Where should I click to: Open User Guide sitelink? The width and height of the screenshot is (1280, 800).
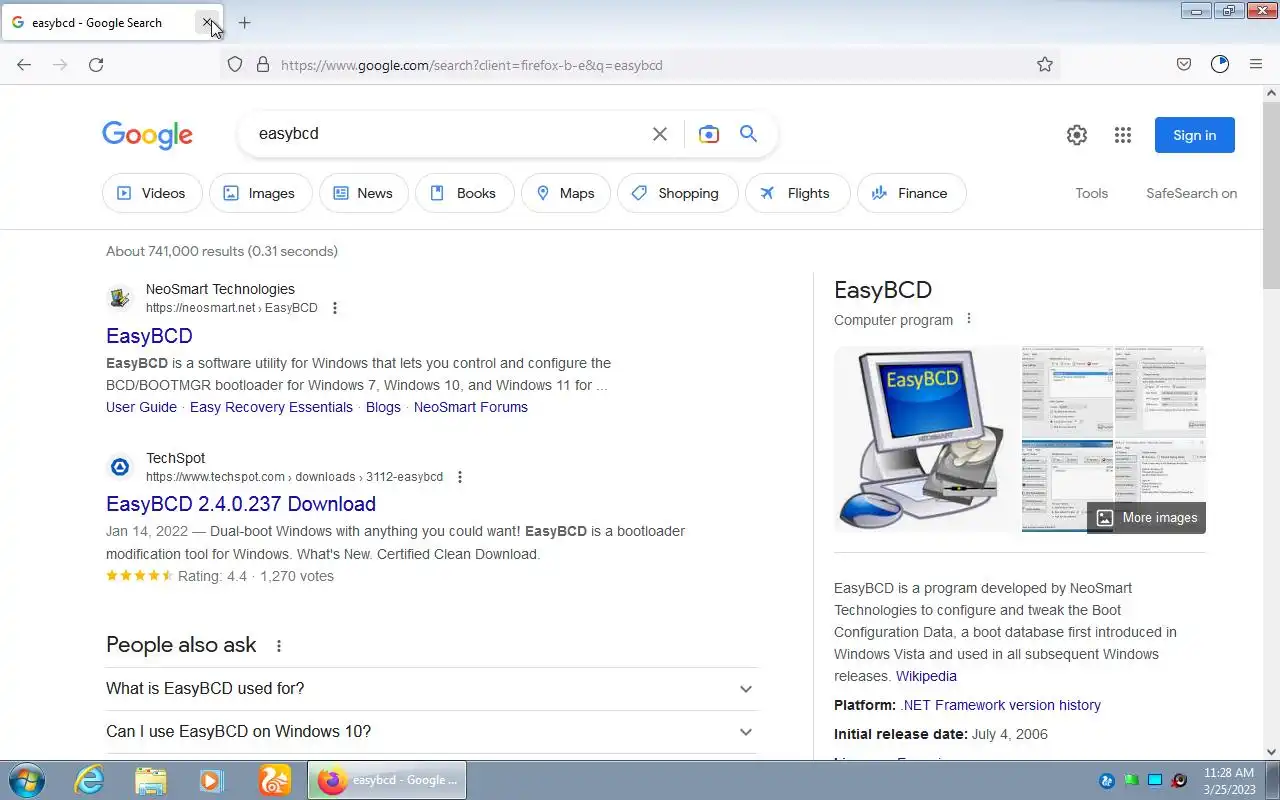point(141,407)
